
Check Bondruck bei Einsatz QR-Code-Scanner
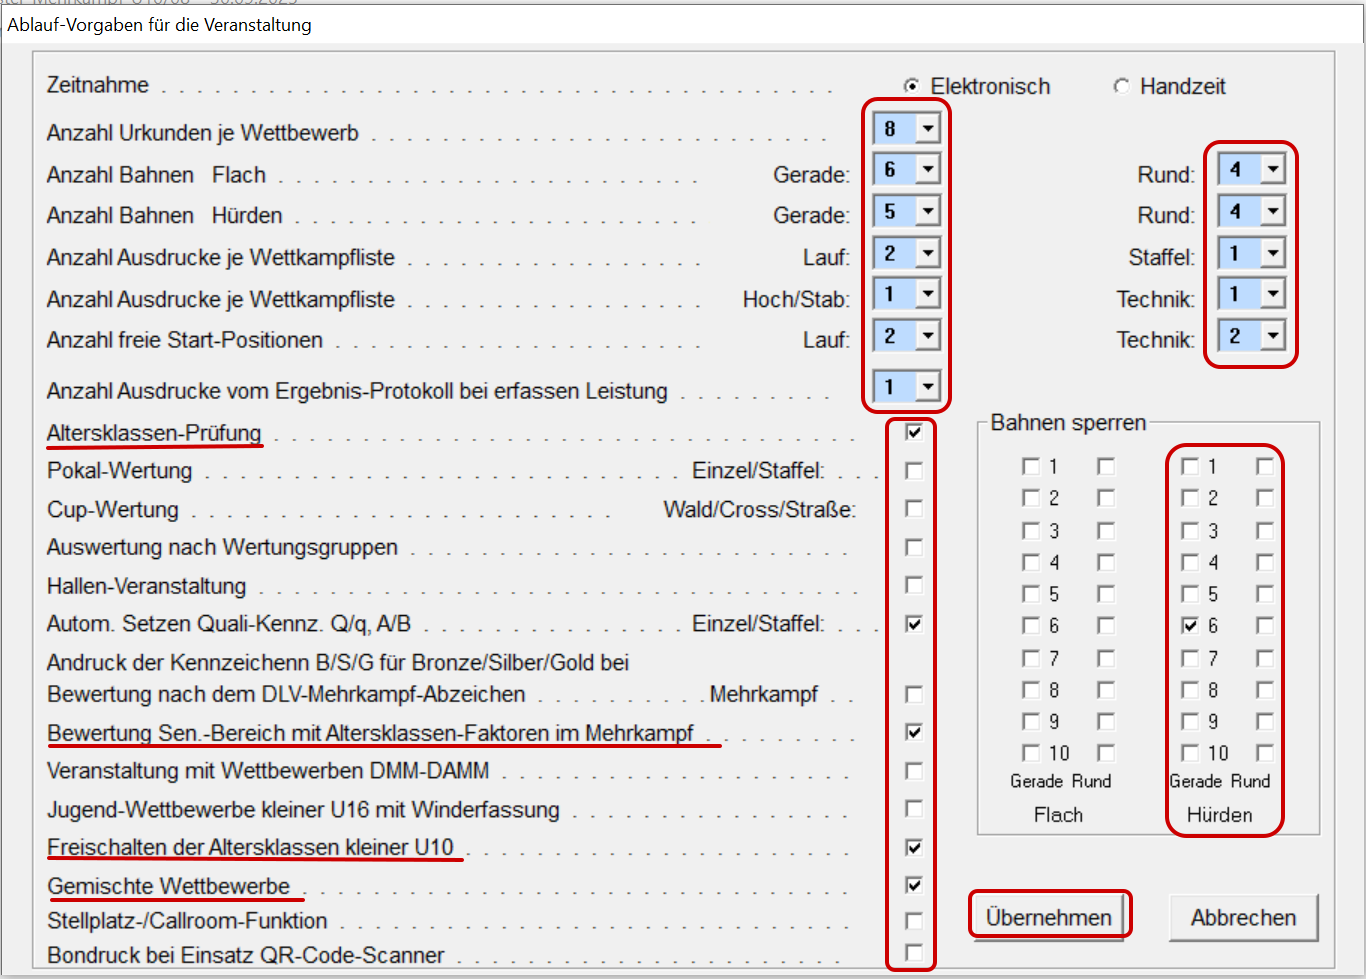(914, 953)
